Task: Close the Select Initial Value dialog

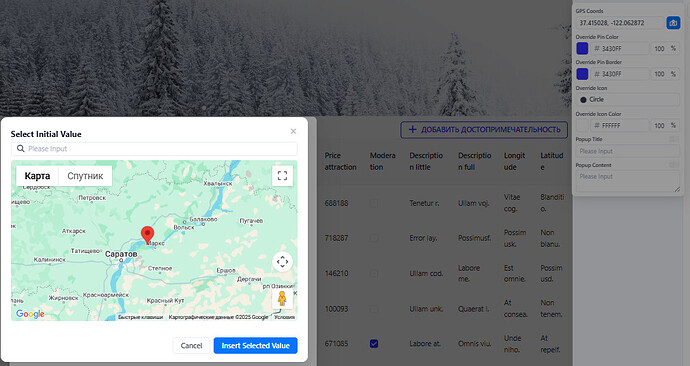Action: click(x=293, y=131)
